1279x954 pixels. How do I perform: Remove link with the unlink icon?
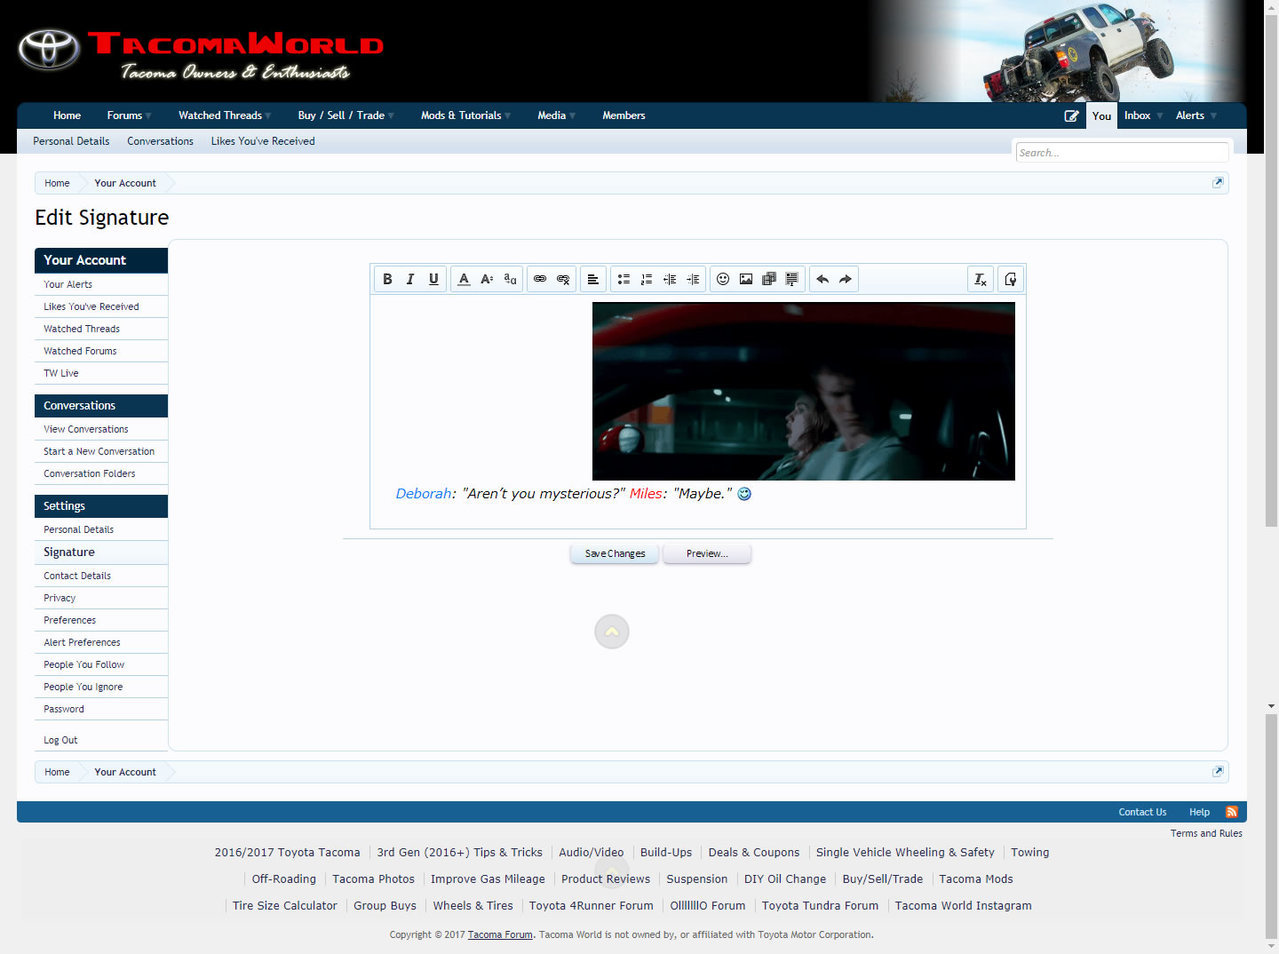point(563,279)
